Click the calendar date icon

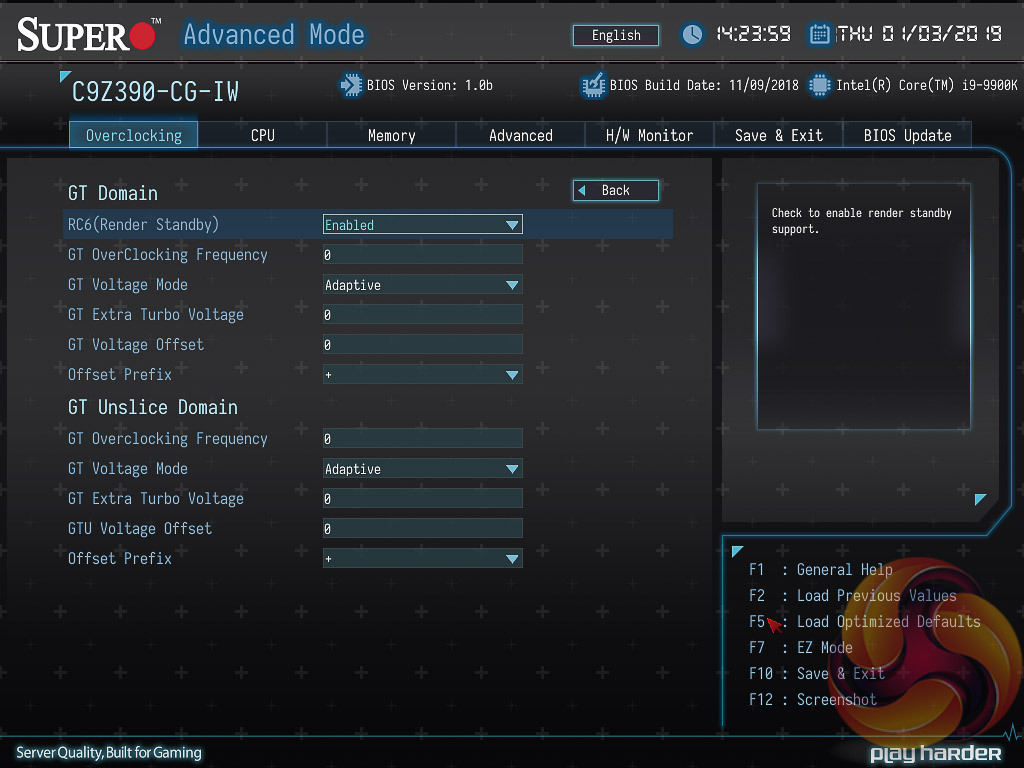click(x=819, y=34)
